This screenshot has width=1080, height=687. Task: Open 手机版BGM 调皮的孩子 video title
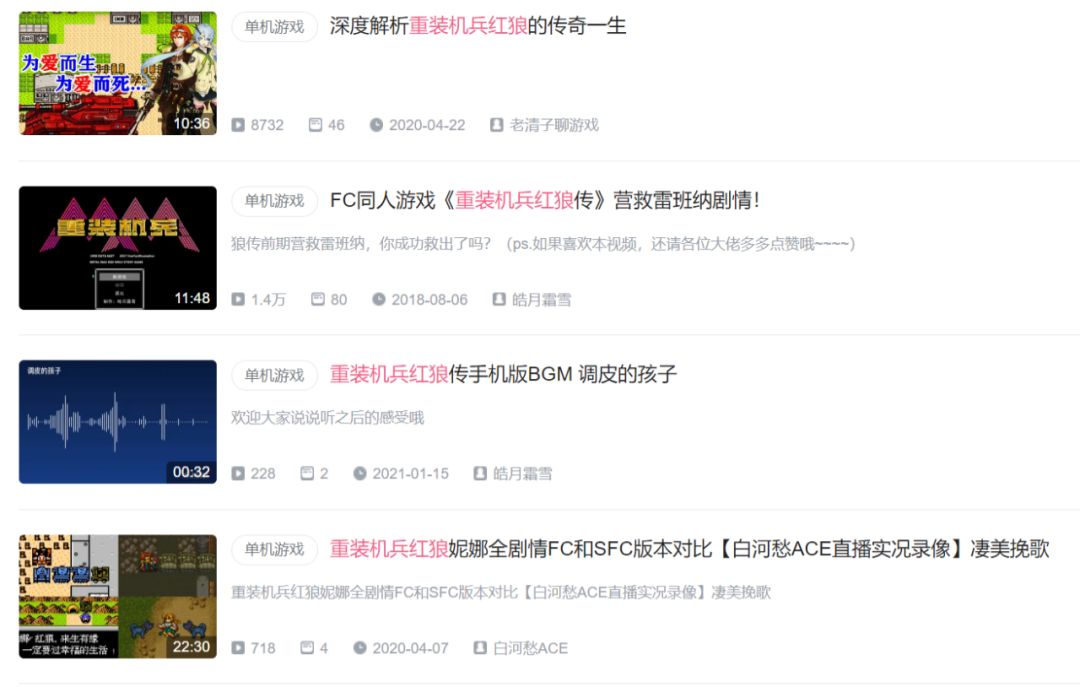coord(503,374)
